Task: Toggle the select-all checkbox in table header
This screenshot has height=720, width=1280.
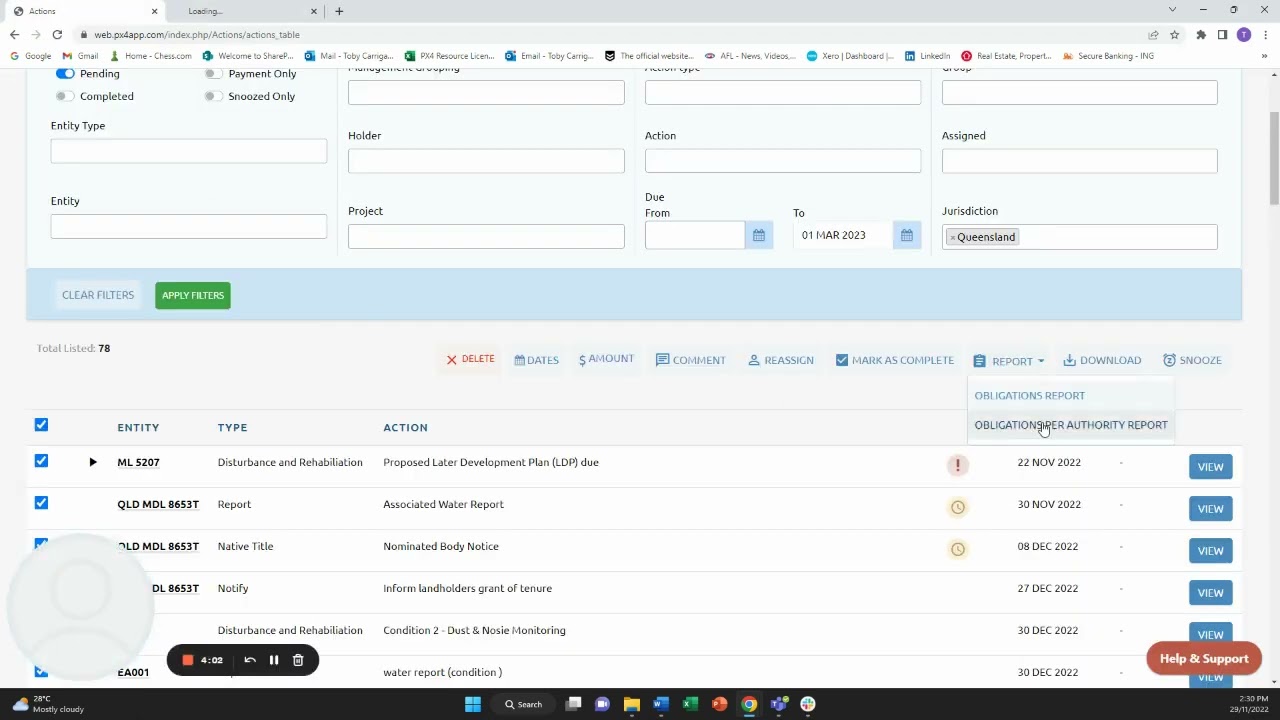Action: (41, 425)
